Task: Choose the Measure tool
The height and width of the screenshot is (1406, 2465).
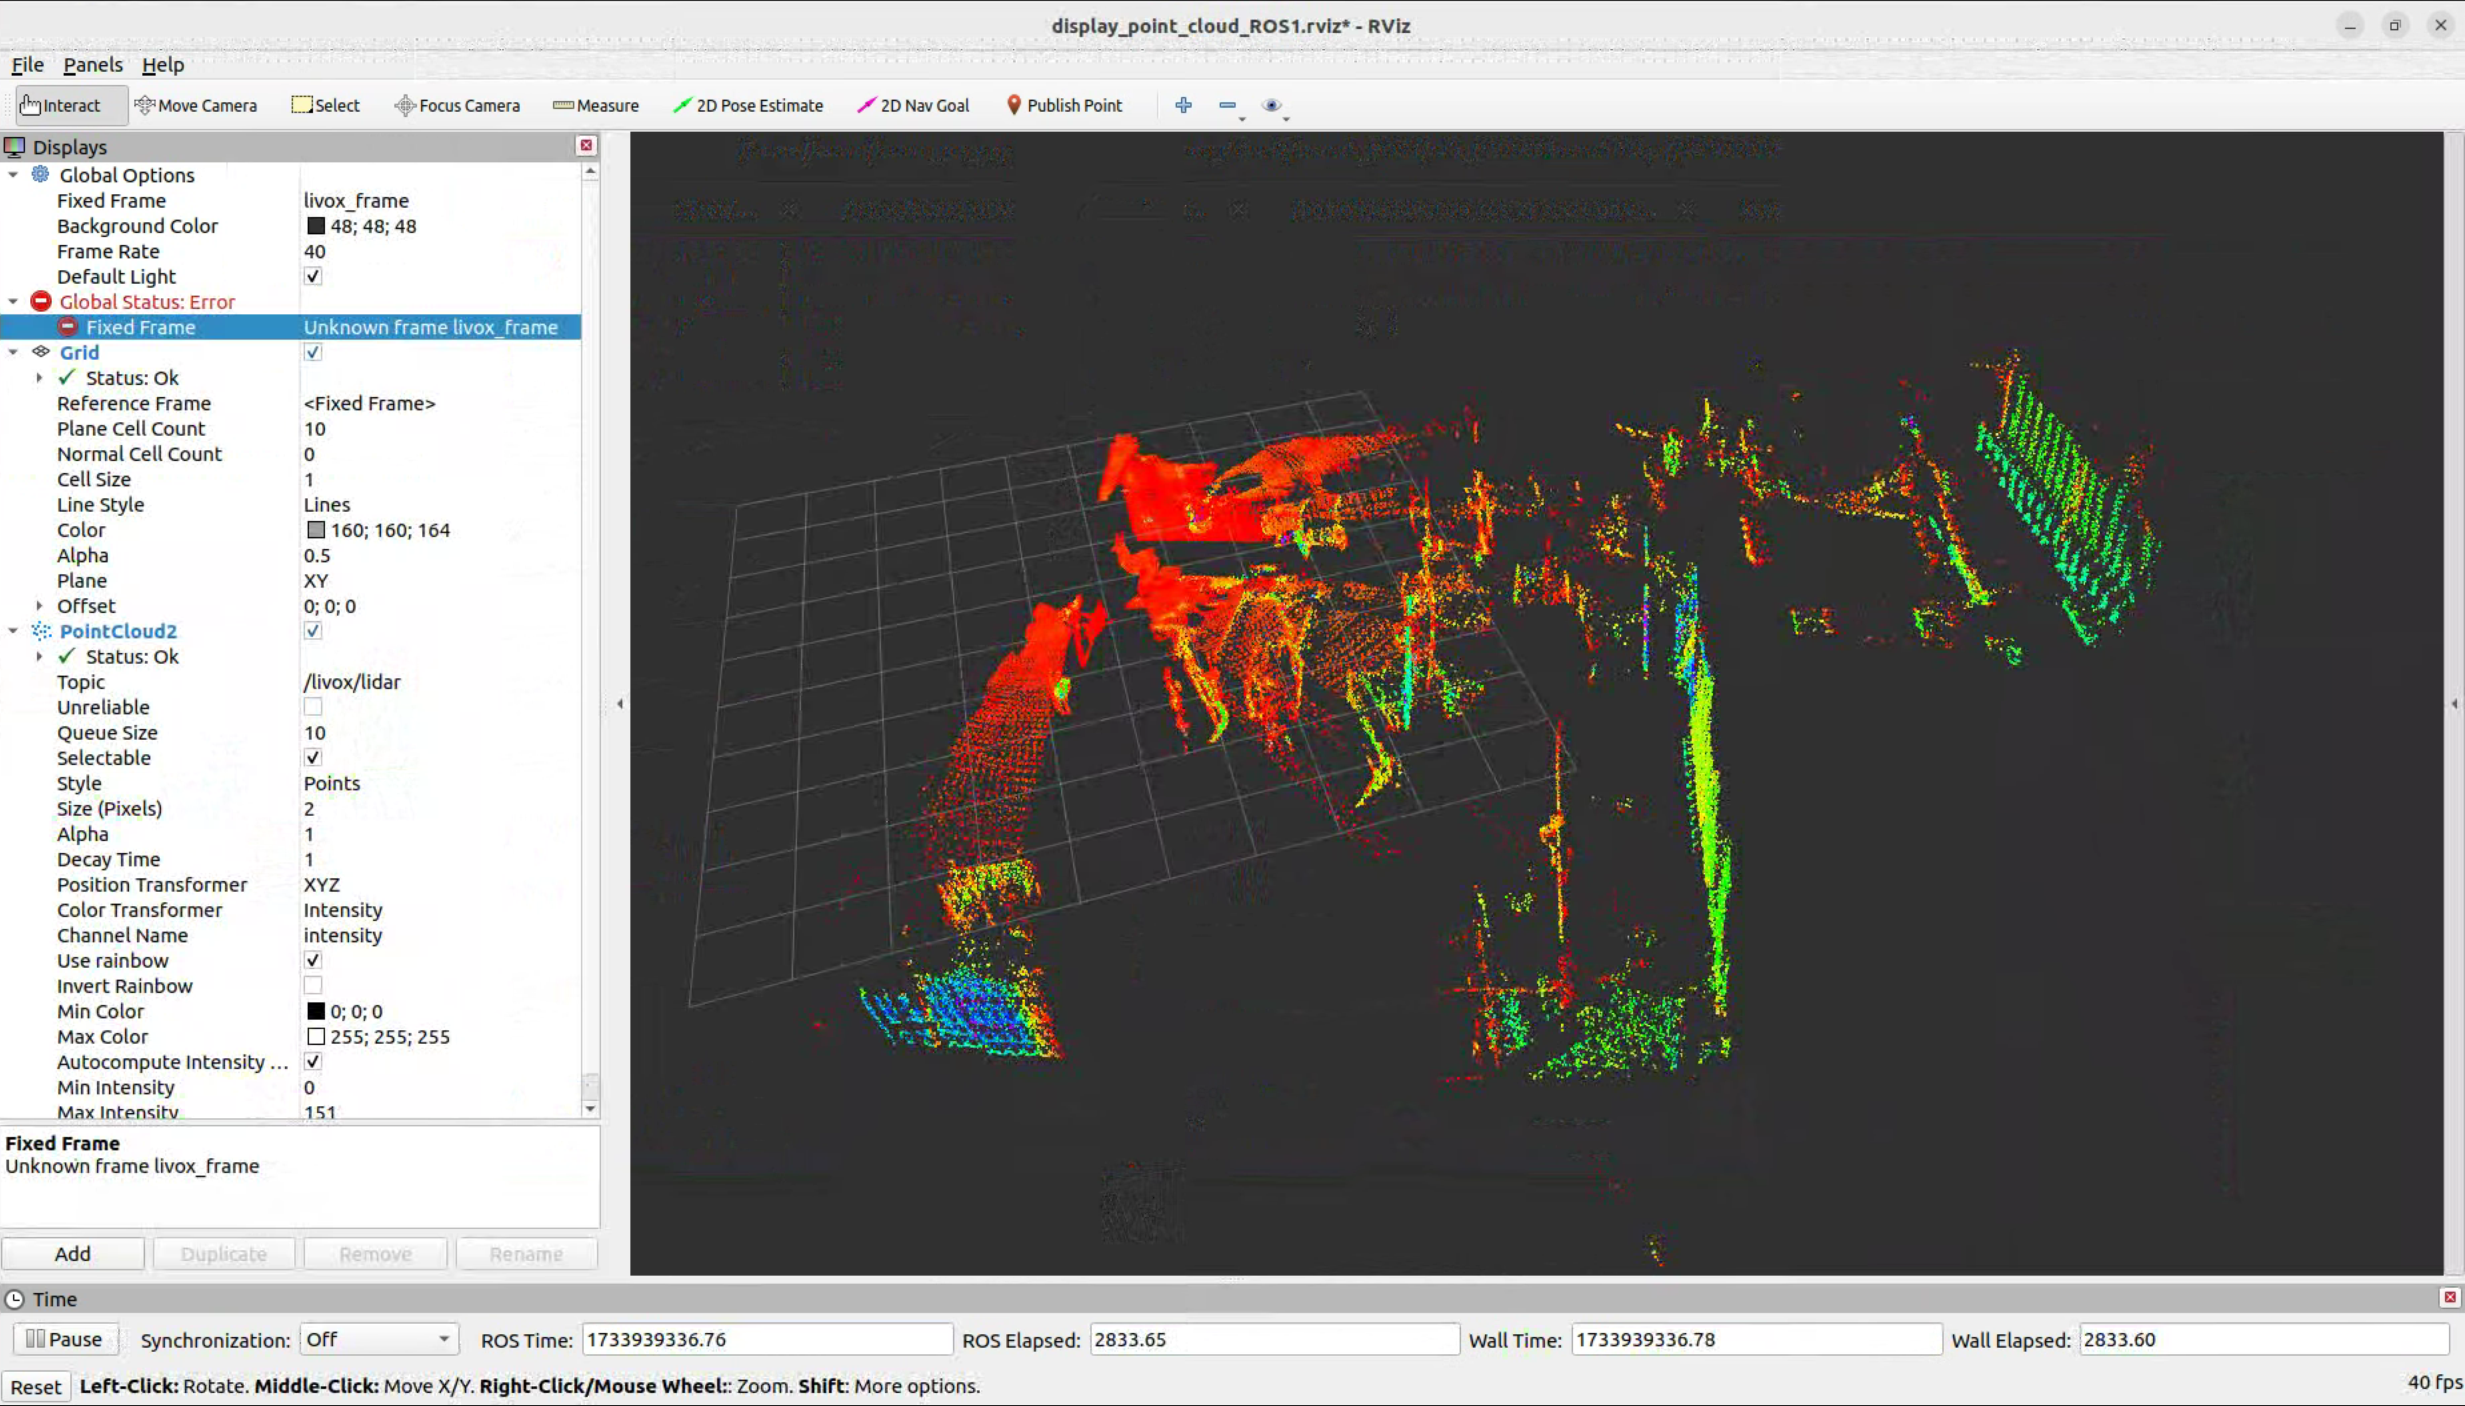Action: click(596, 105)
